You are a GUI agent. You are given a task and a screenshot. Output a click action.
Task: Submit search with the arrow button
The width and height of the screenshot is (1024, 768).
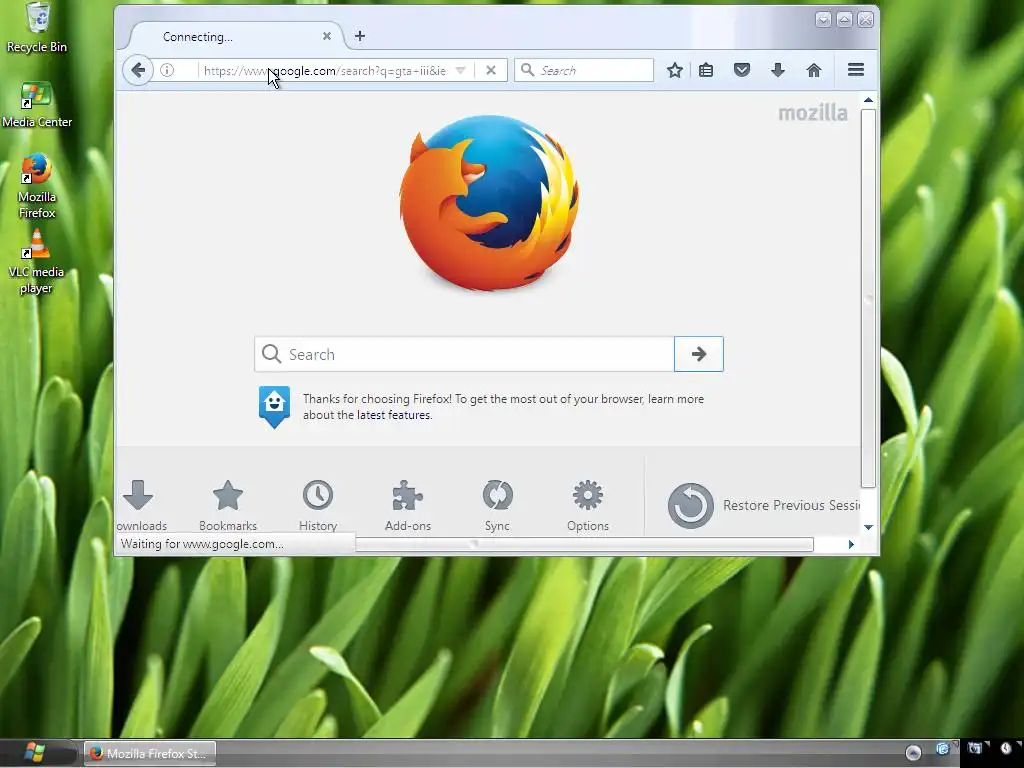(x=699, y=354)
